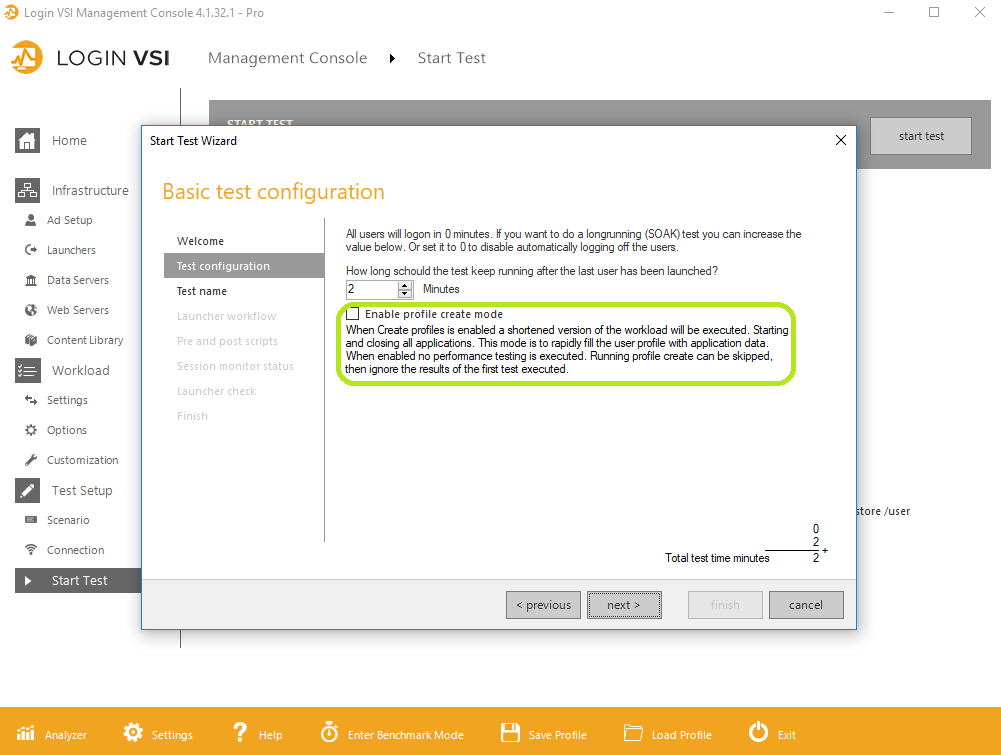Viewport: 1001px width, 755px height.
Task: Click the next button
Action: coord(624,605)
